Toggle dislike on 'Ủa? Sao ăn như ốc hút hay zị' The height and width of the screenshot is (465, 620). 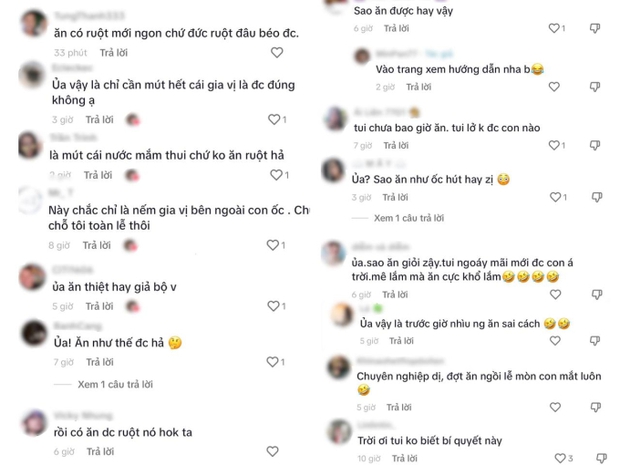[x=597, y=197]
